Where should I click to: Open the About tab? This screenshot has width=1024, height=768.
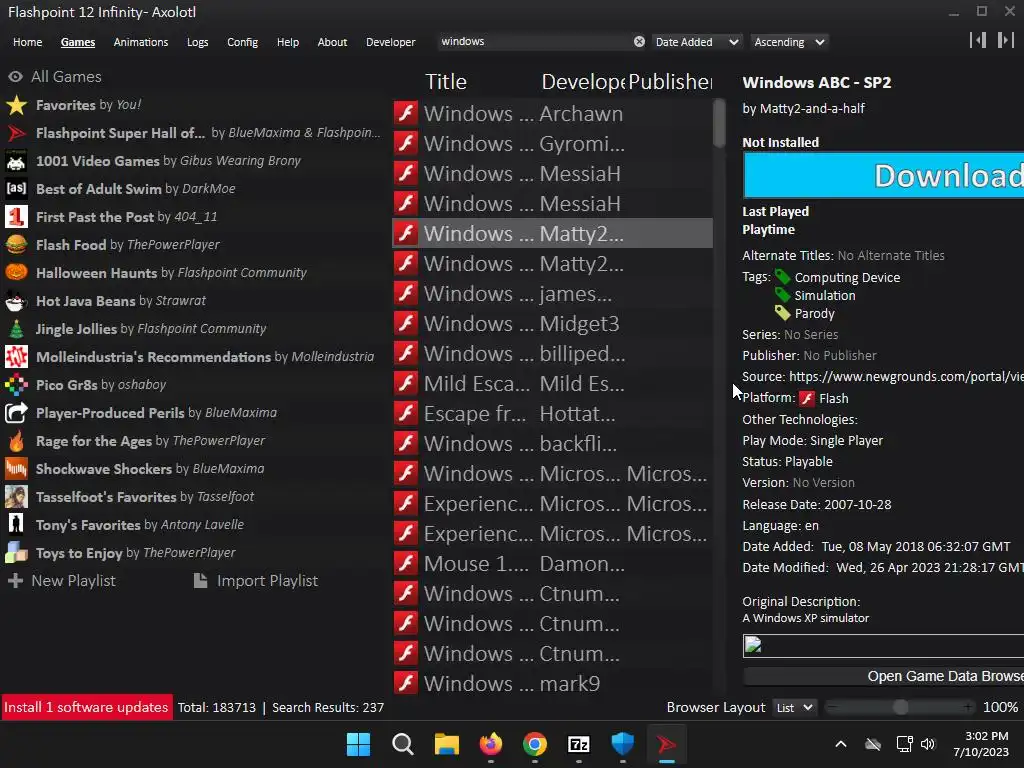[332, 42]
